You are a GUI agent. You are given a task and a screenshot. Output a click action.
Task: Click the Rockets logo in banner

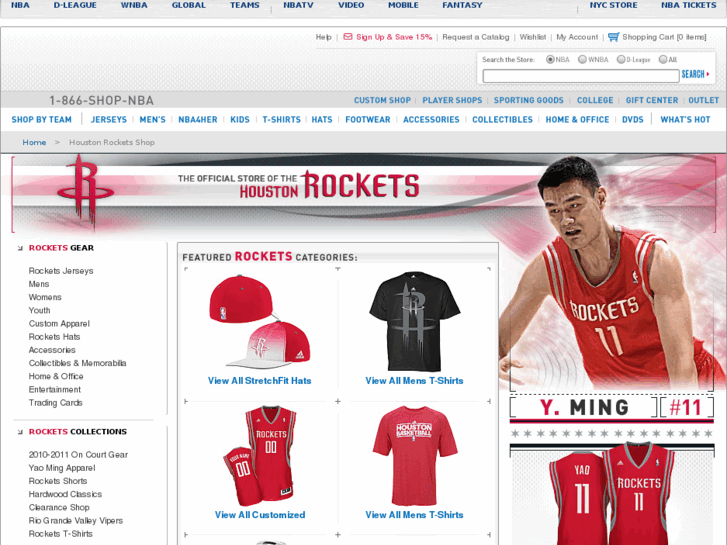(x=85, y=192)
